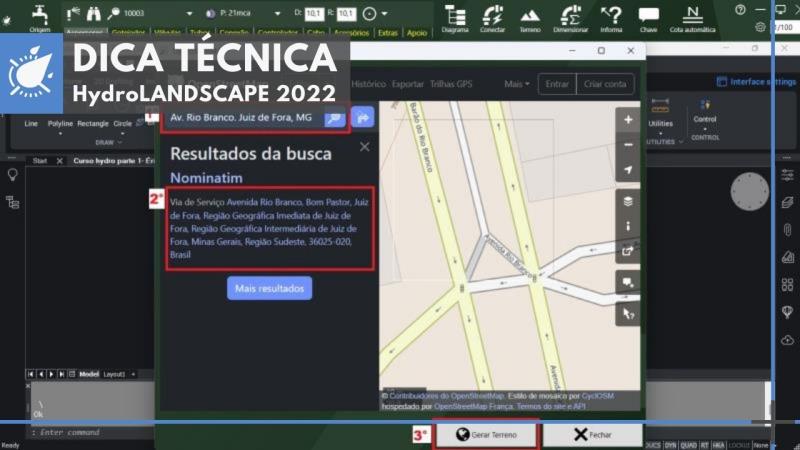The height and width of the screenshot is (450, 800).
Task: Open the tree structure icon in left sidebar
Action: click(x=13, y=203)
